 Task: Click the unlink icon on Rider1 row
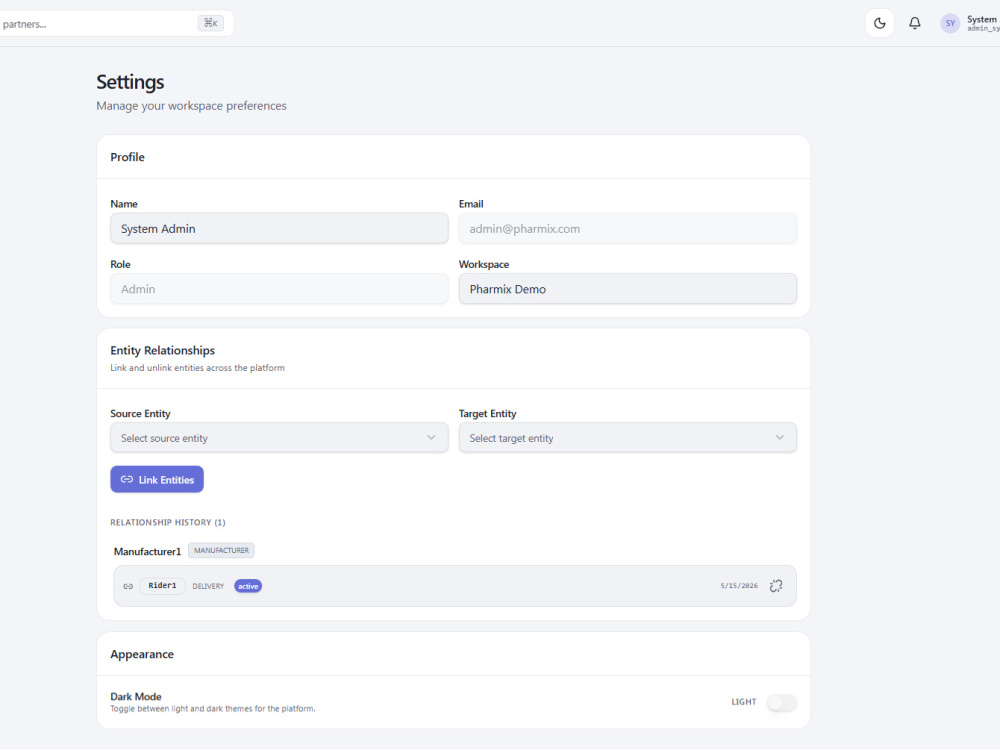[776, 586]
